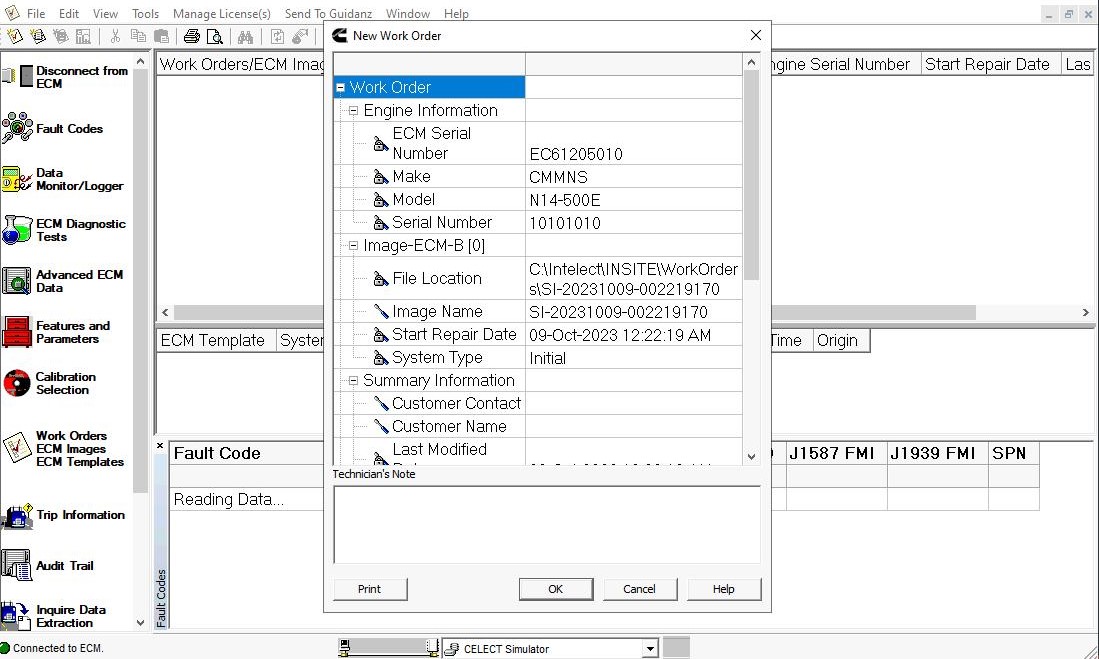Image resolution: width=1099 pixels, height=659 pixels.
Task: Collapse the Image-ECM-B [0] node
Action: (x=353, y=245)
